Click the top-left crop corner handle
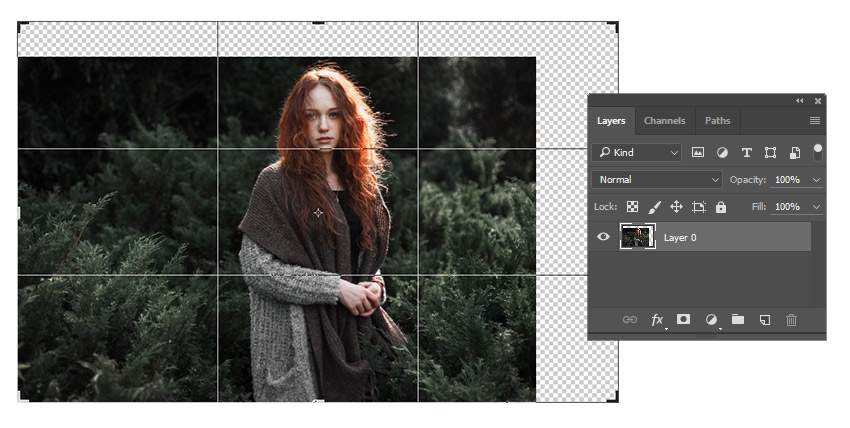 coord(23,26)
